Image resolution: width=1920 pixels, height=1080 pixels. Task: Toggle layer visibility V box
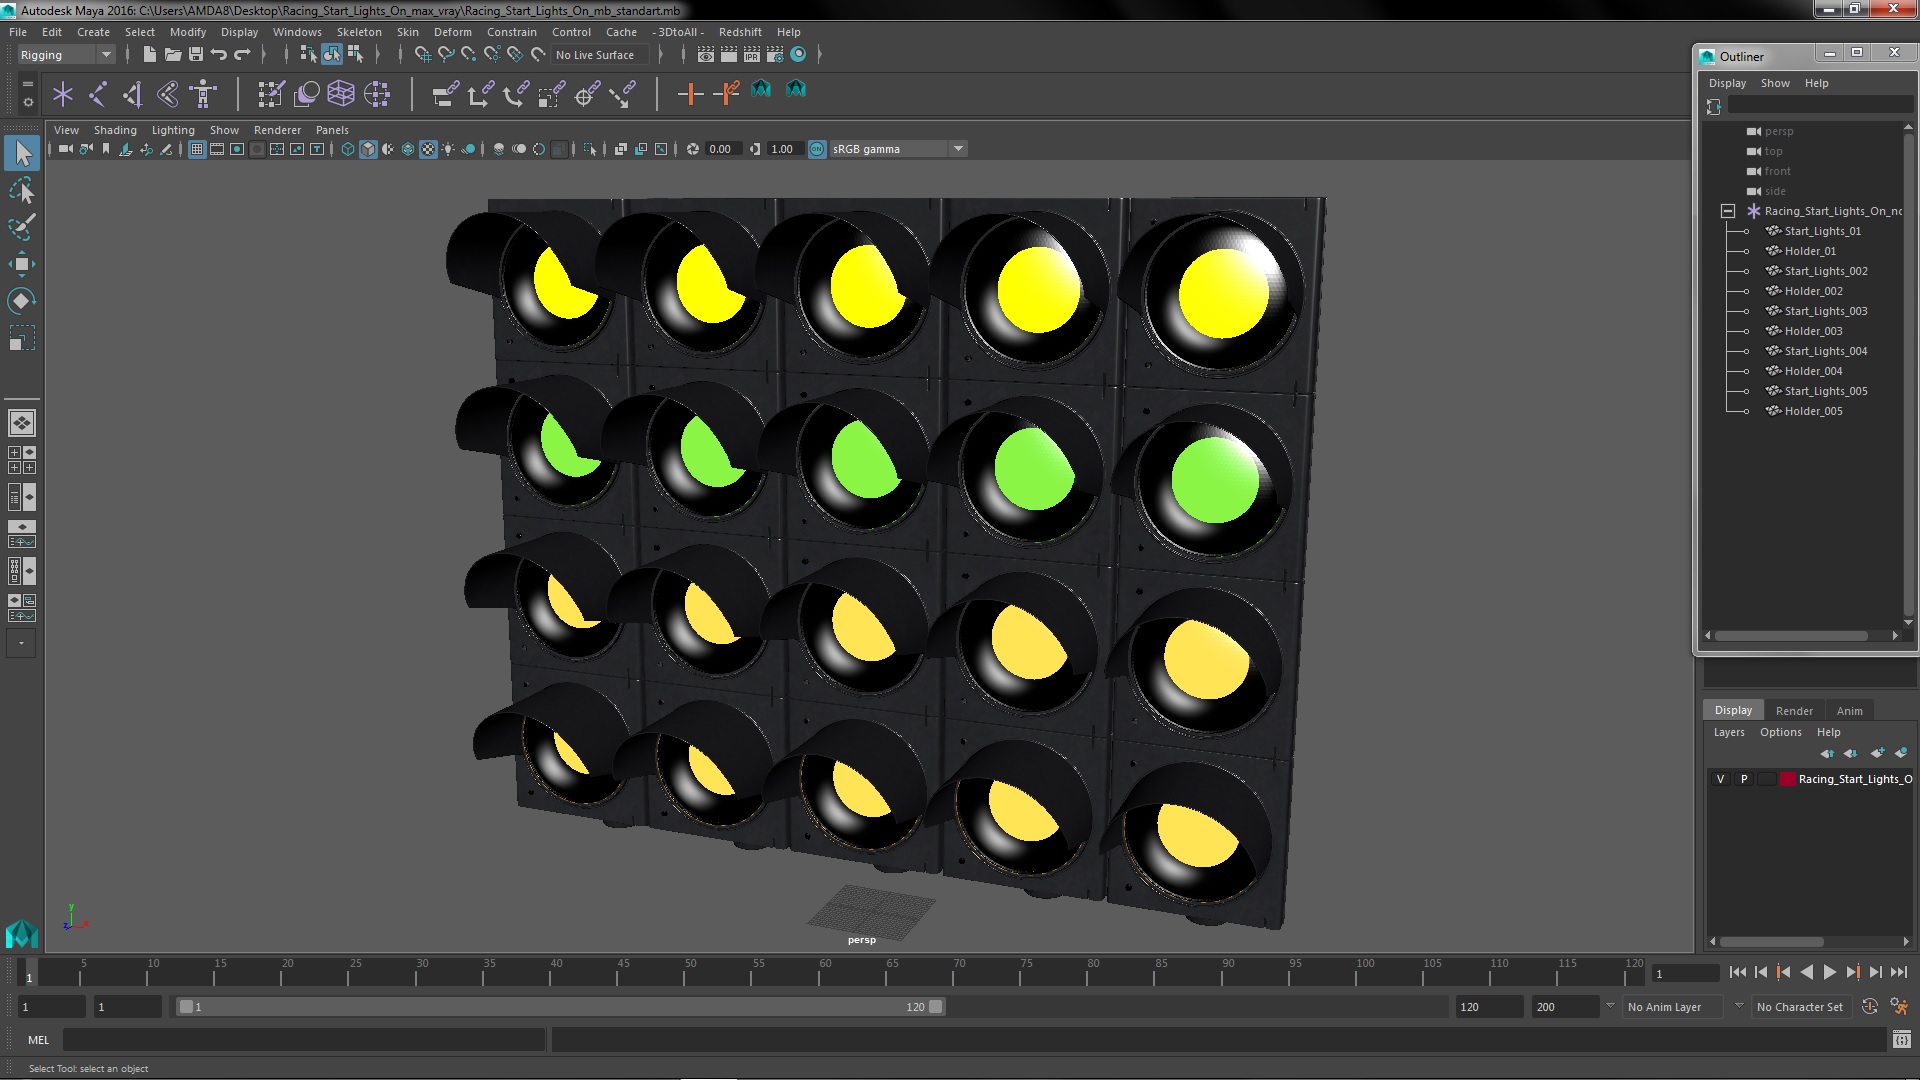(x=1720, y=779)
